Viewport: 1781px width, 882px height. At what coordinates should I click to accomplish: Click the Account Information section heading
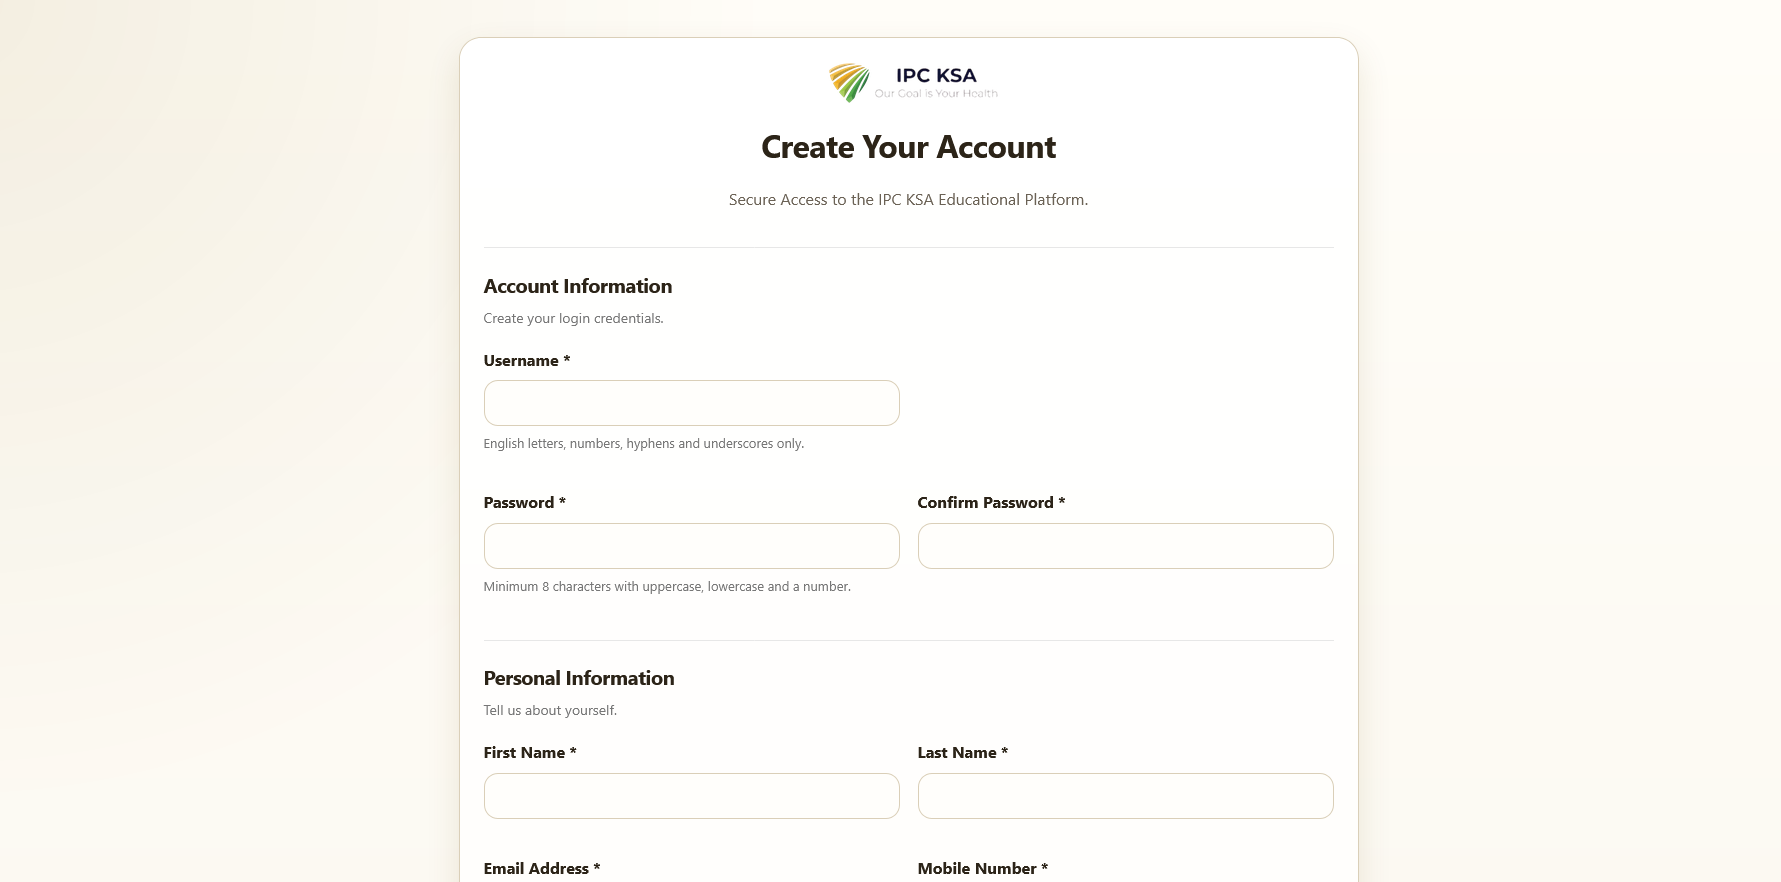point(577,286)
